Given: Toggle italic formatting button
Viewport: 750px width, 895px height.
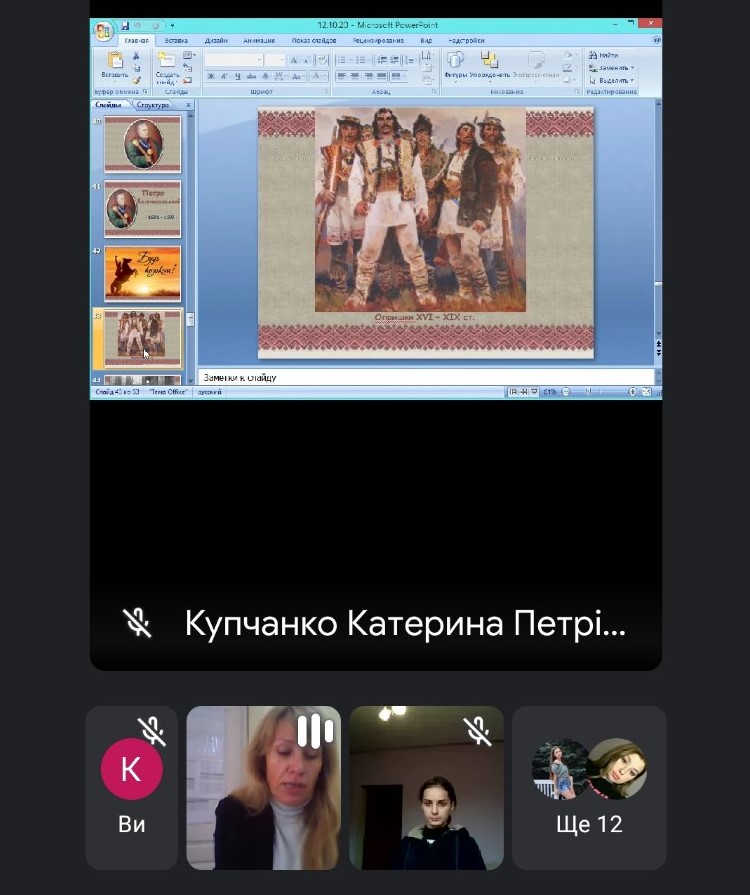Looking at the screenshot, I should [x=224, y=76].
